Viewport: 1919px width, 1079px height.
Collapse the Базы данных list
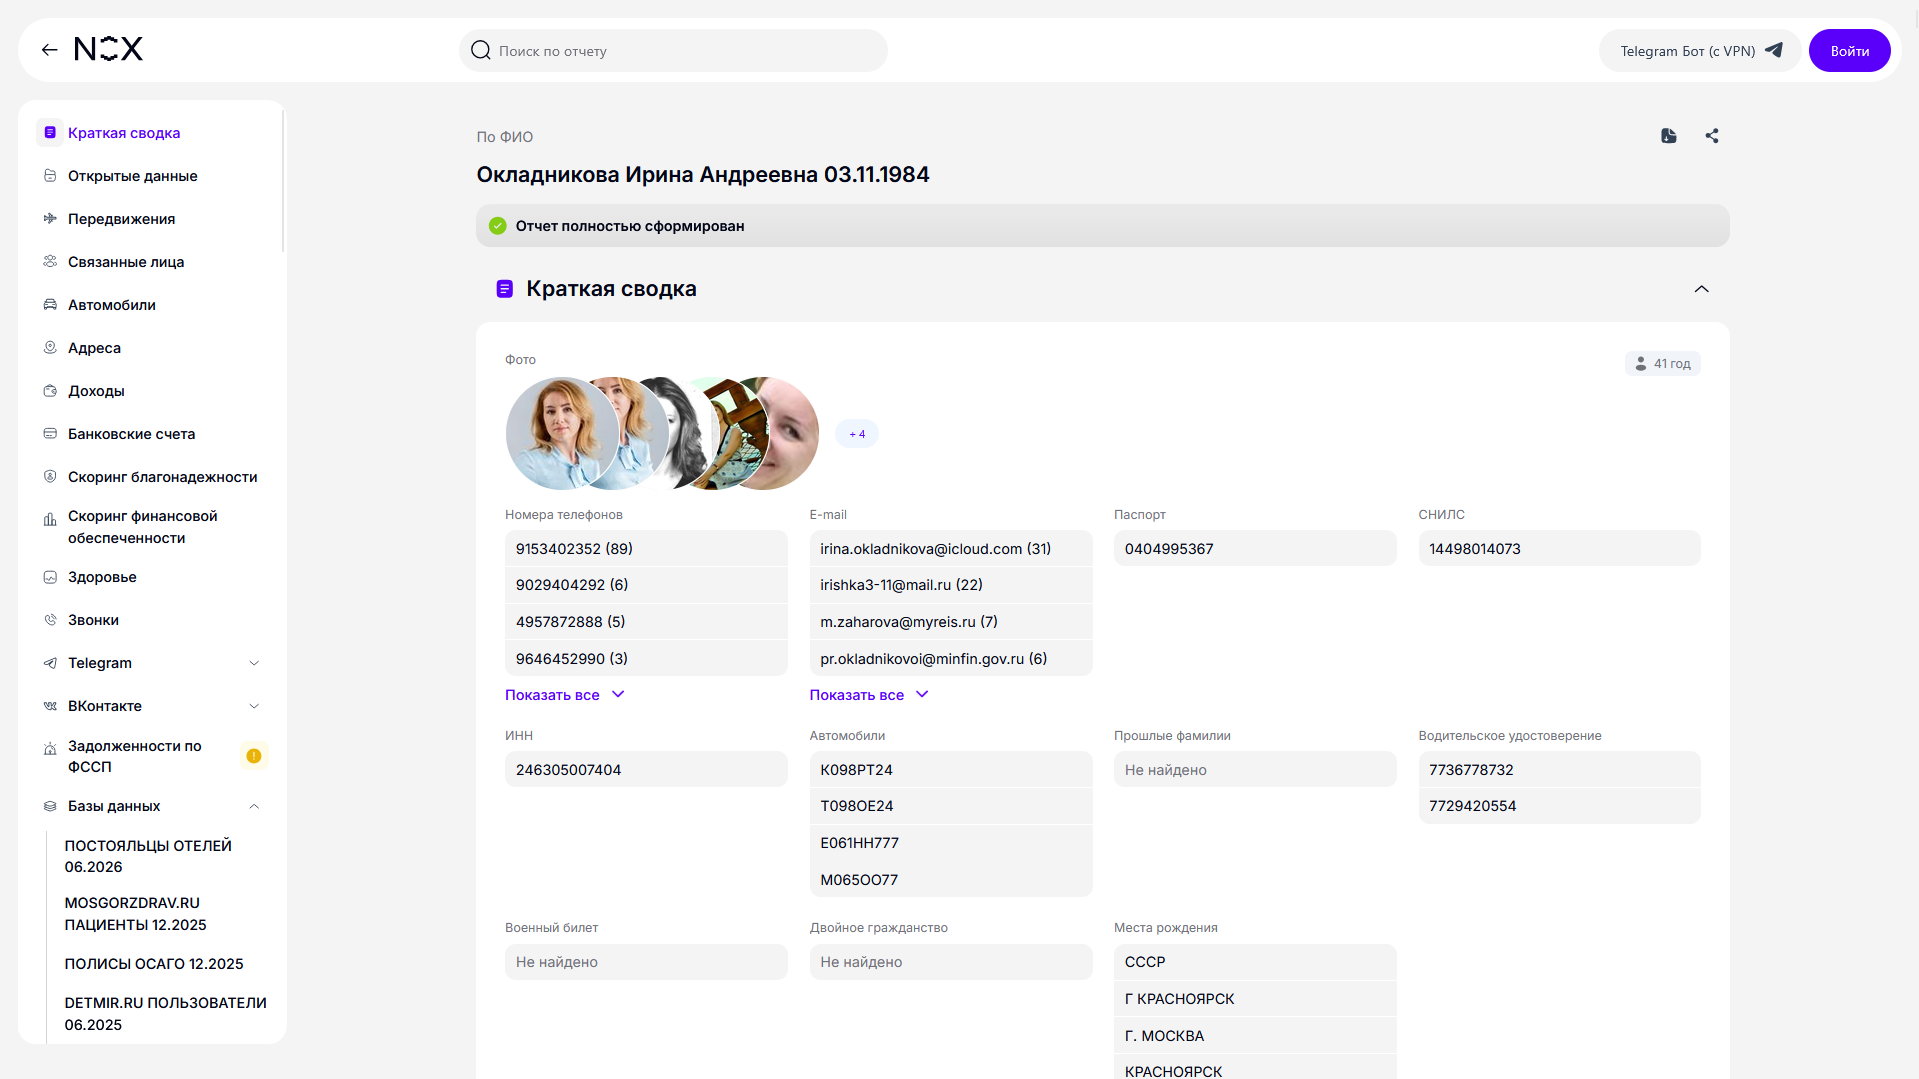(254, 806)
